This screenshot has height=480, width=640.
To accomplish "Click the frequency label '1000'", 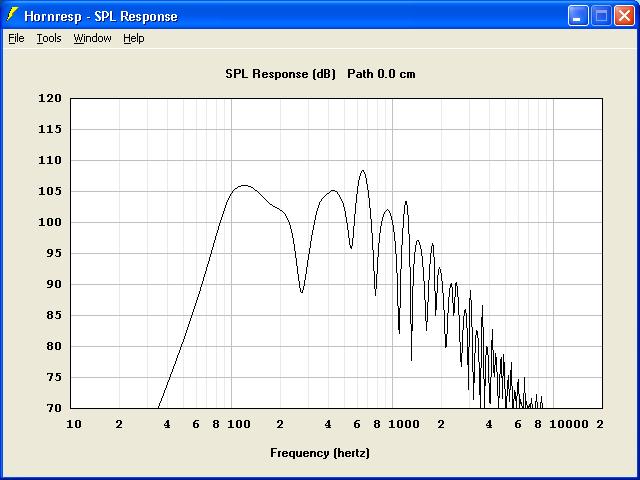I will pyautogui.click(x=404, y=424).
